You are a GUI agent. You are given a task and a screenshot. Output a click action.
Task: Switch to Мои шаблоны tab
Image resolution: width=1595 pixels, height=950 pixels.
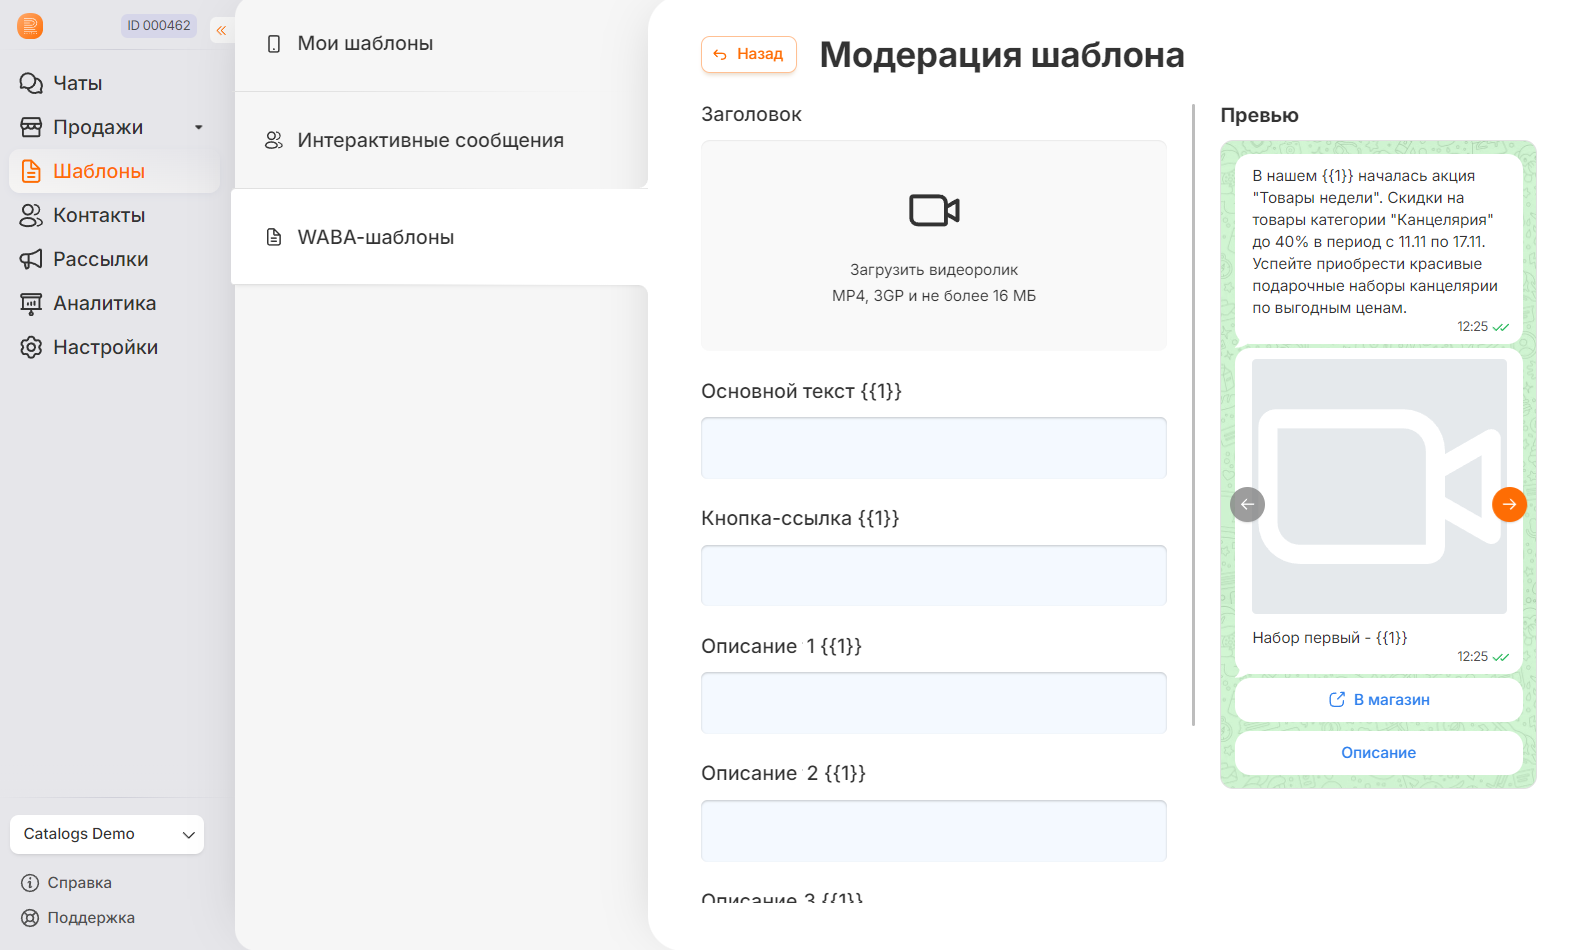(441, 44)
